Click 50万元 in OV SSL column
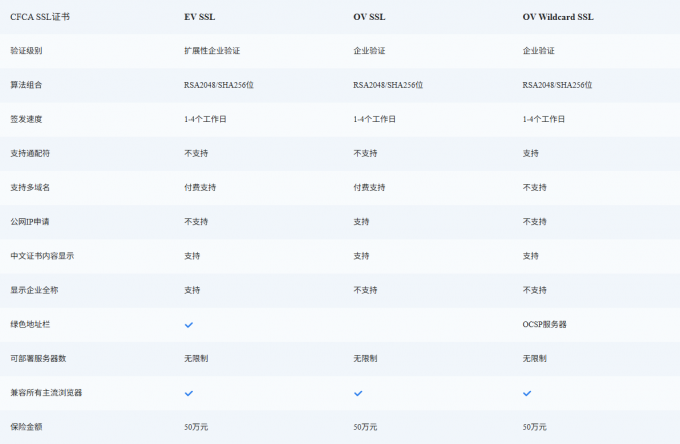The height and width of the screenshot is (444, 680). point(365,428)
